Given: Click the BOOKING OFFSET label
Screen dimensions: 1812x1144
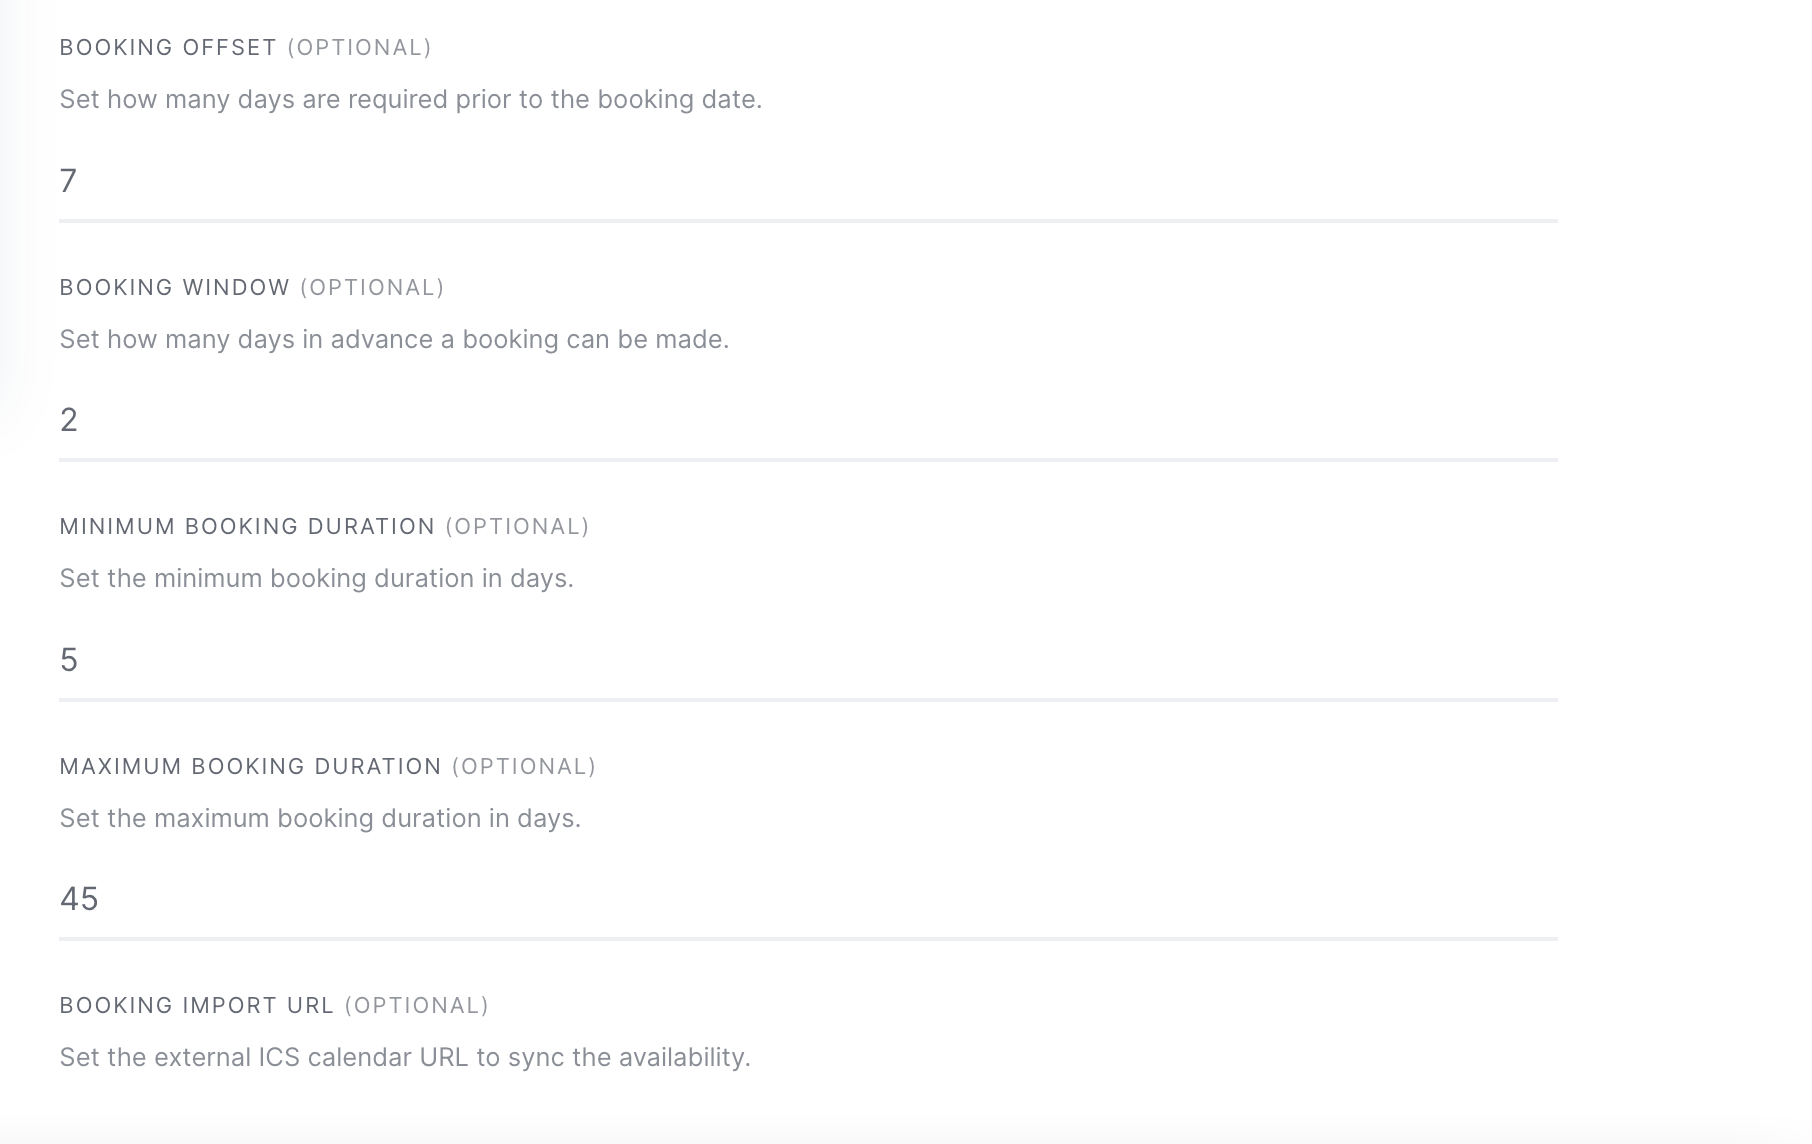Looking at the screenshot, I should (x=168, y=48).
